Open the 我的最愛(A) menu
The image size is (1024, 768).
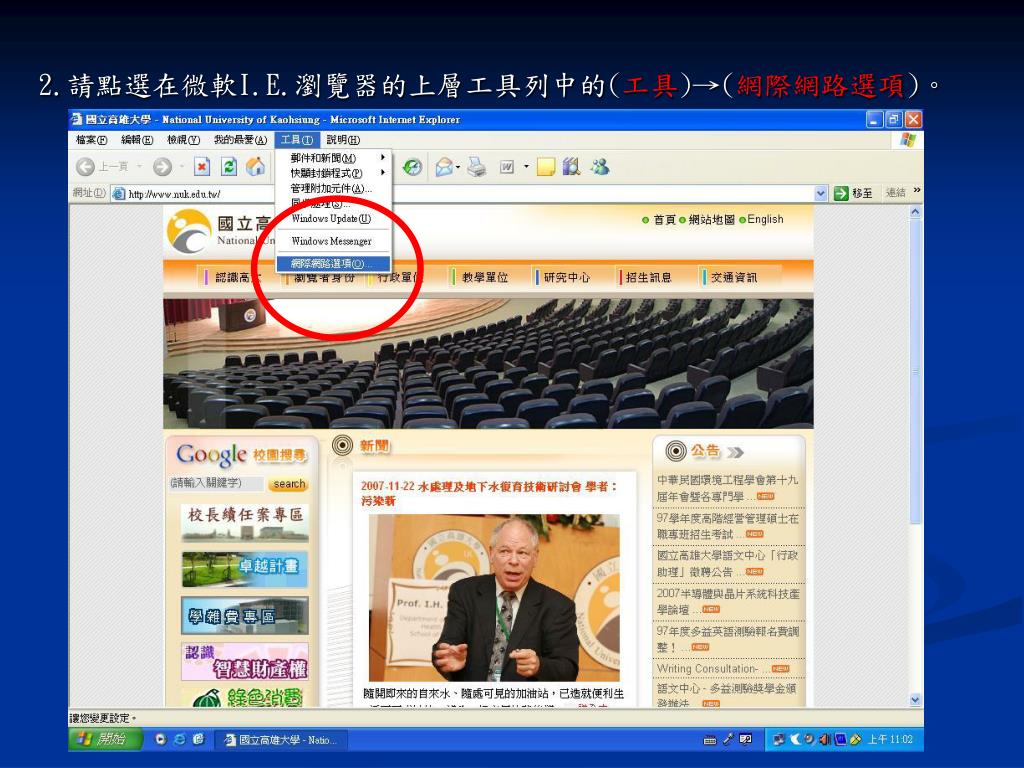coord(240,140)
